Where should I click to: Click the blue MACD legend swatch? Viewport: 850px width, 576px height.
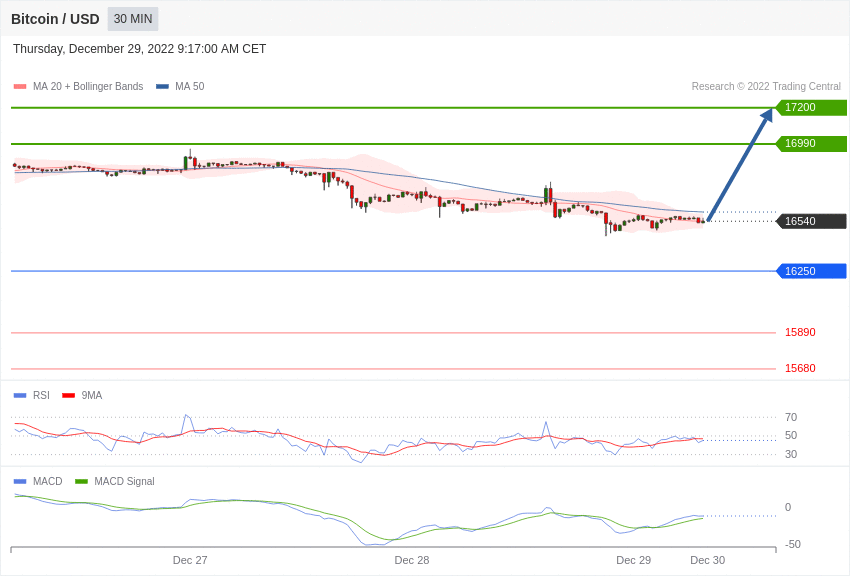[20, 481]
